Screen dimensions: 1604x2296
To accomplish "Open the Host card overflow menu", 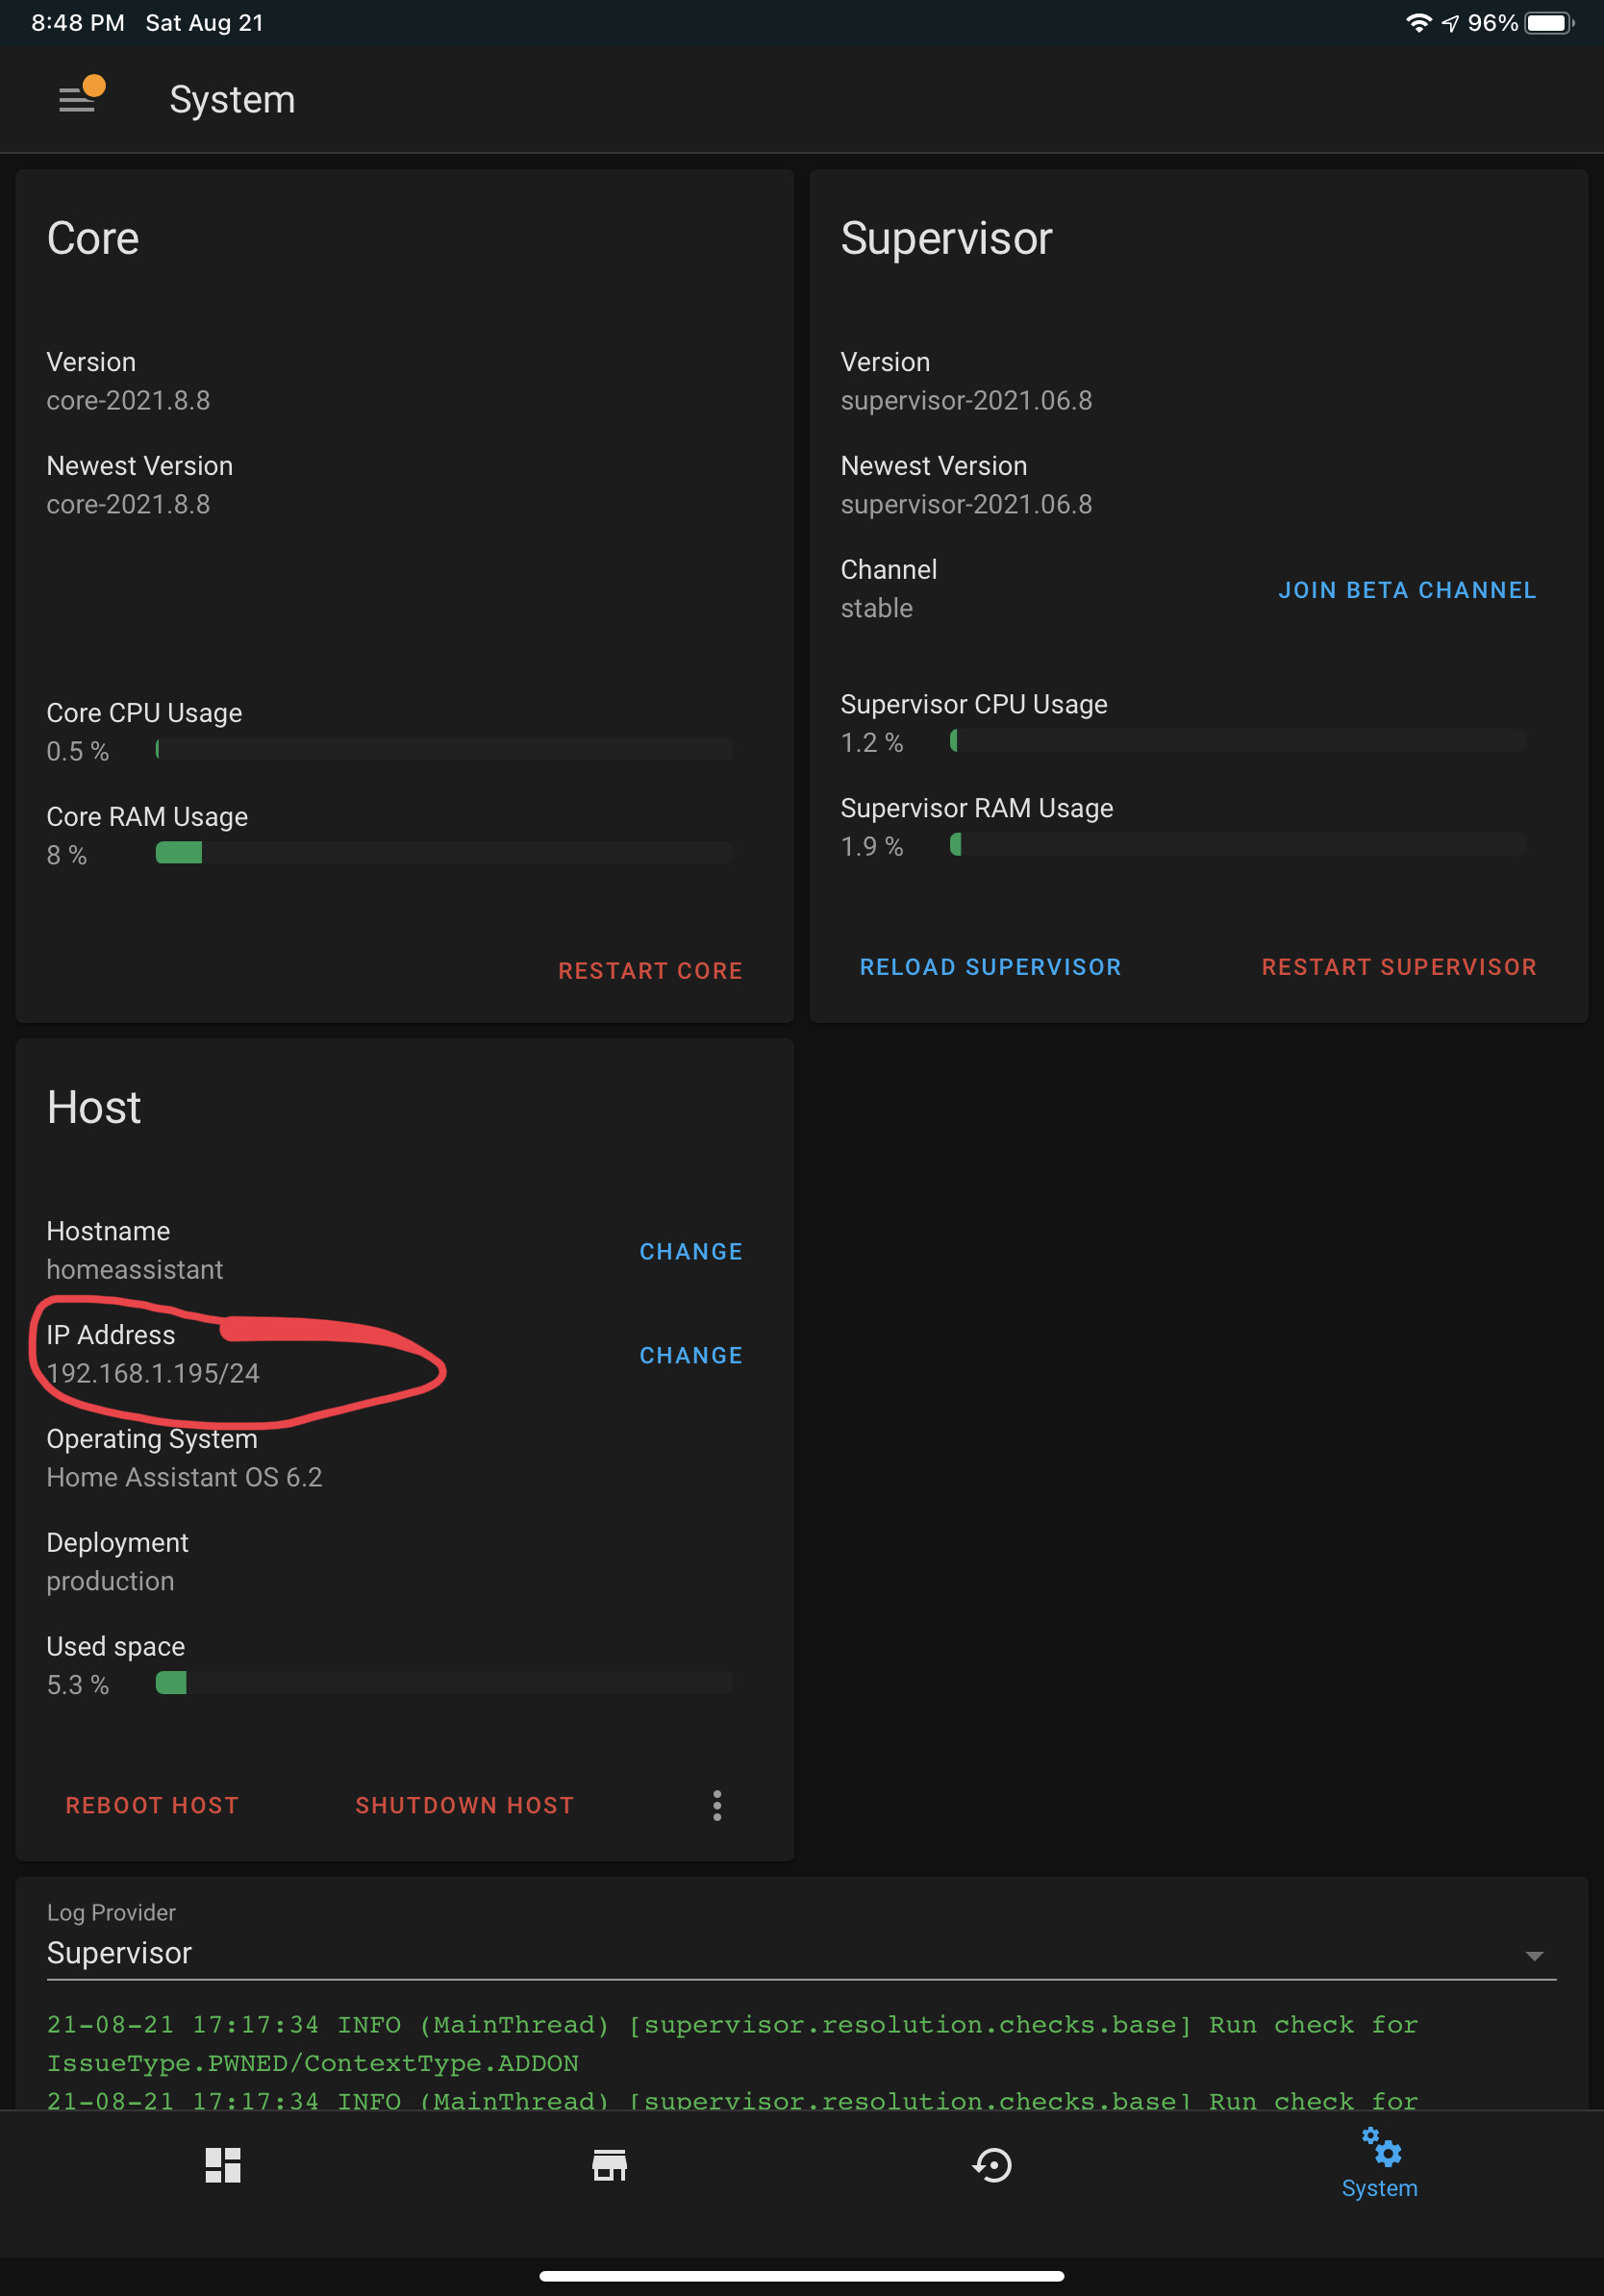I will [x=717, y=1805].
